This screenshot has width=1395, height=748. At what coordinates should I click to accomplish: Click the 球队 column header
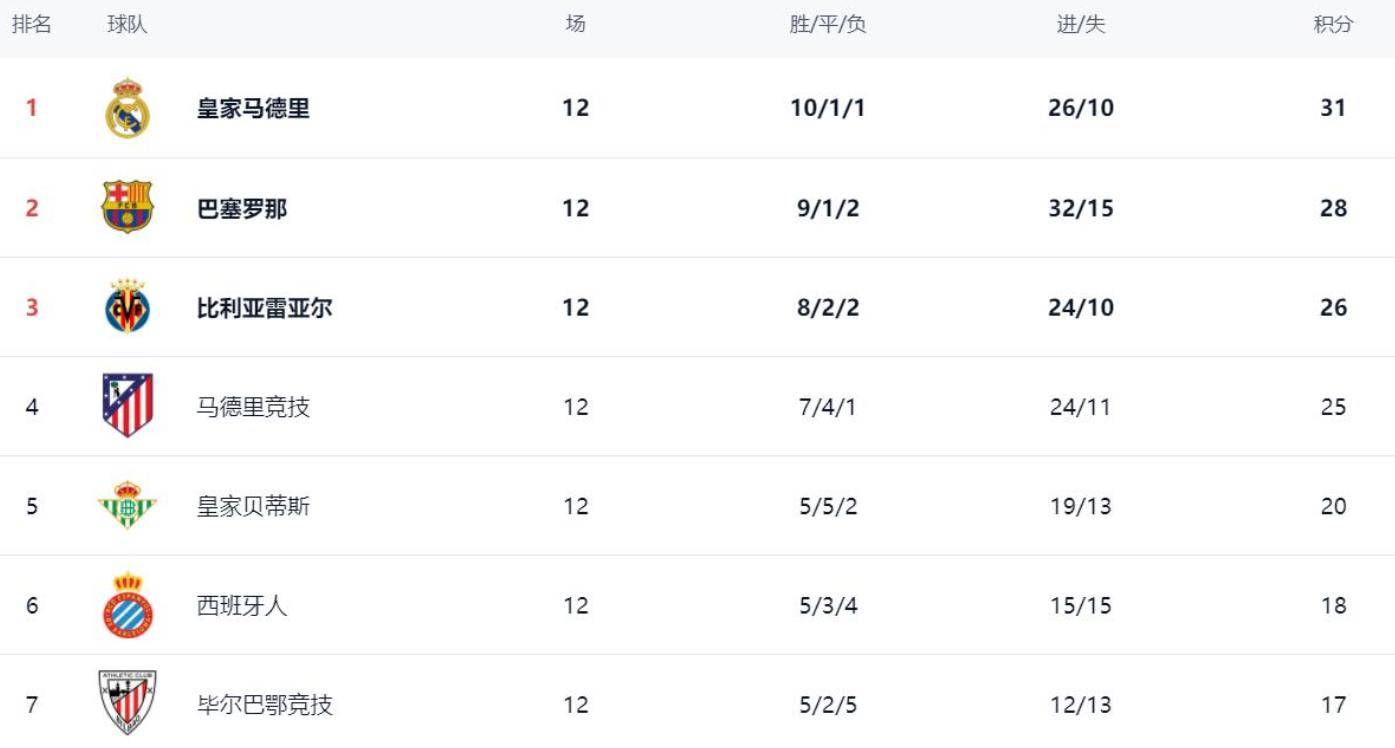click(x=127, y=25)
